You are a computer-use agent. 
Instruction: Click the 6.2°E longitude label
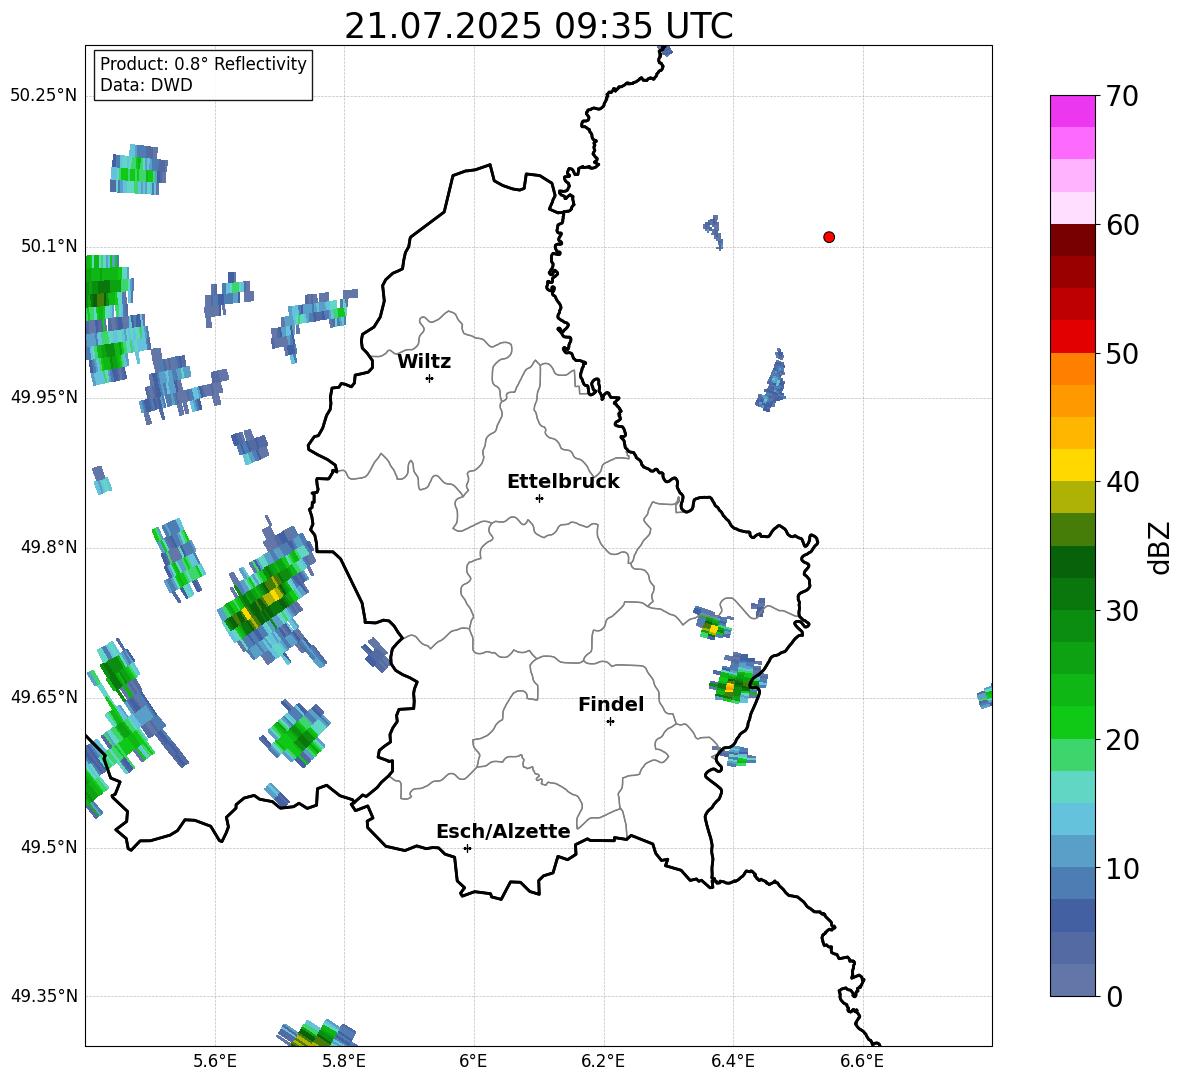pos(603,1061)
